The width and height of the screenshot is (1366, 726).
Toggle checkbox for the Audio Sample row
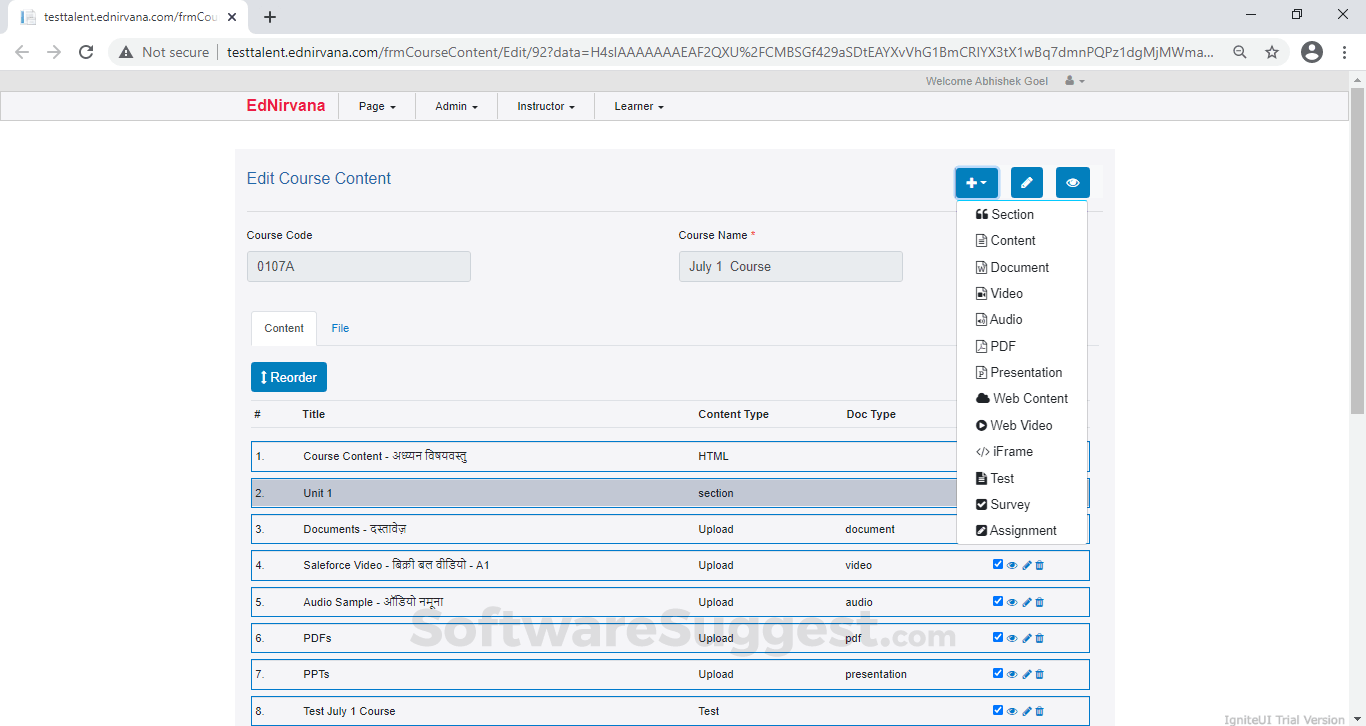tap(998, 601)
